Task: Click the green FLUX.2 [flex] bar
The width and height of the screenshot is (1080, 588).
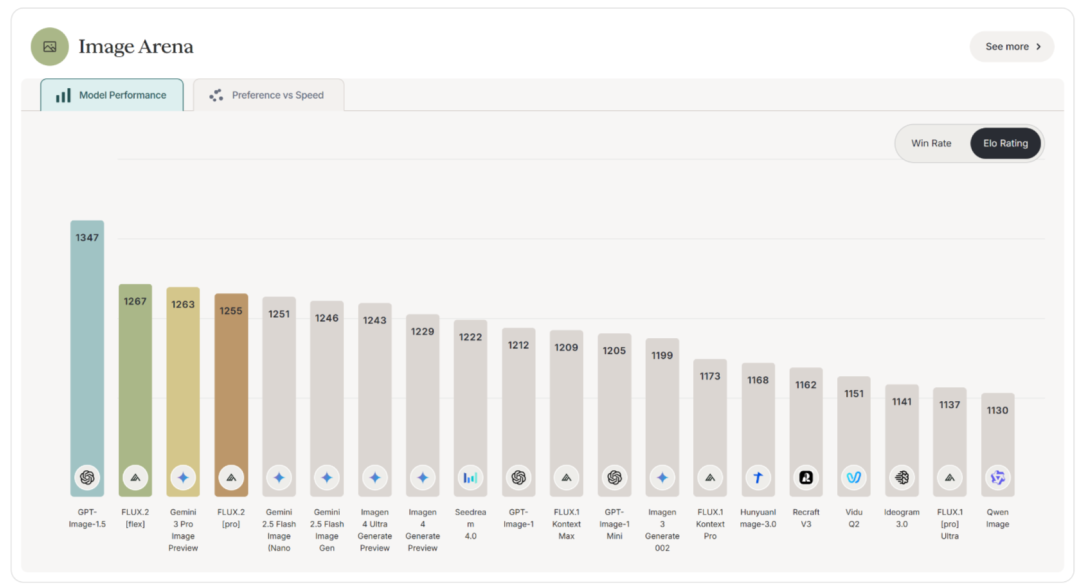Action: coord(135,390)
